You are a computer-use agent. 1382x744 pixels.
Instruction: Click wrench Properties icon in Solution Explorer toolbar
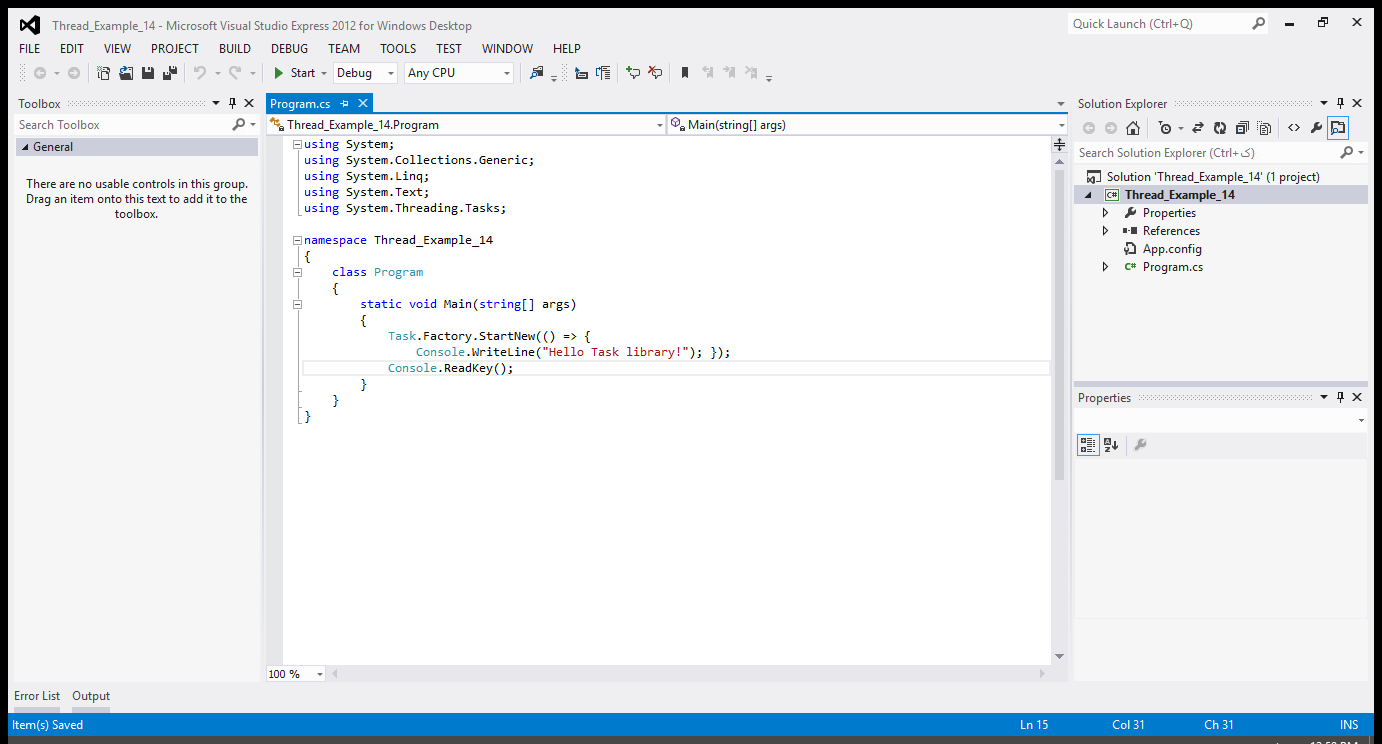pos(1316,128)
